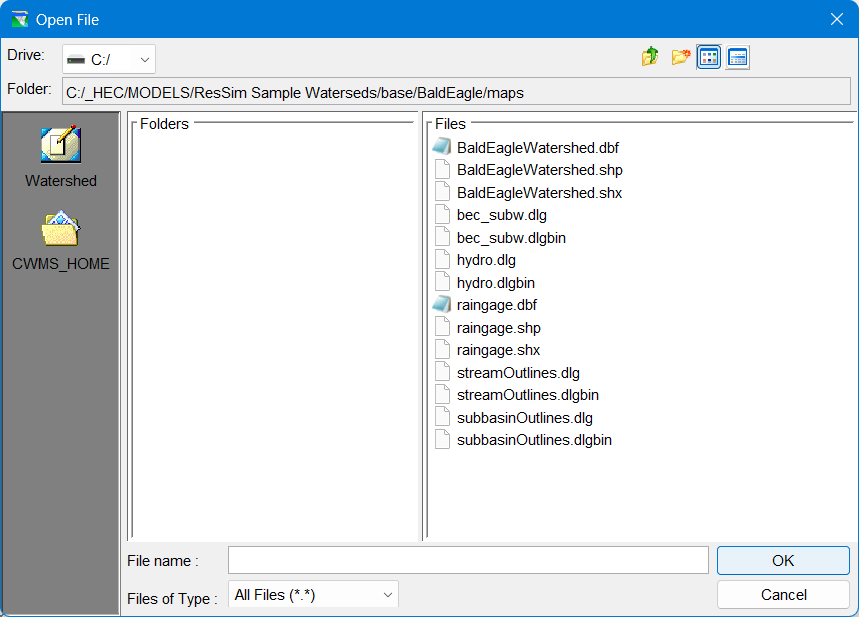Switch to list view
The image size is (859, 617).
coord(709,57)
